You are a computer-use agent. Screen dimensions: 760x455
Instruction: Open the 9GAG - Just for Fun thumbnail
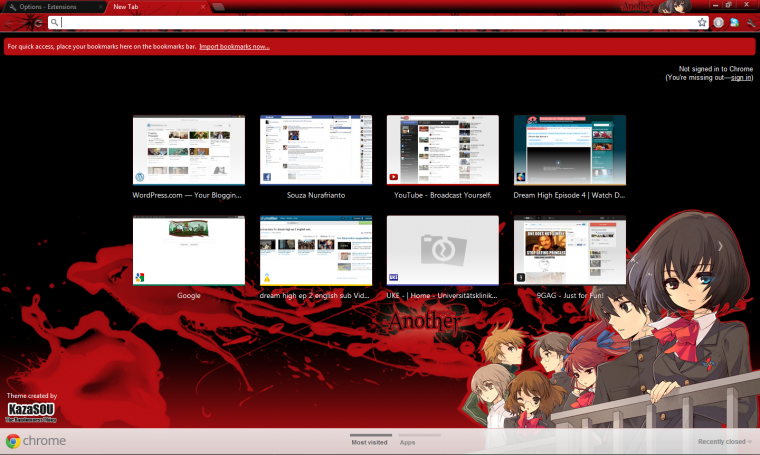[x=569, y=251]
